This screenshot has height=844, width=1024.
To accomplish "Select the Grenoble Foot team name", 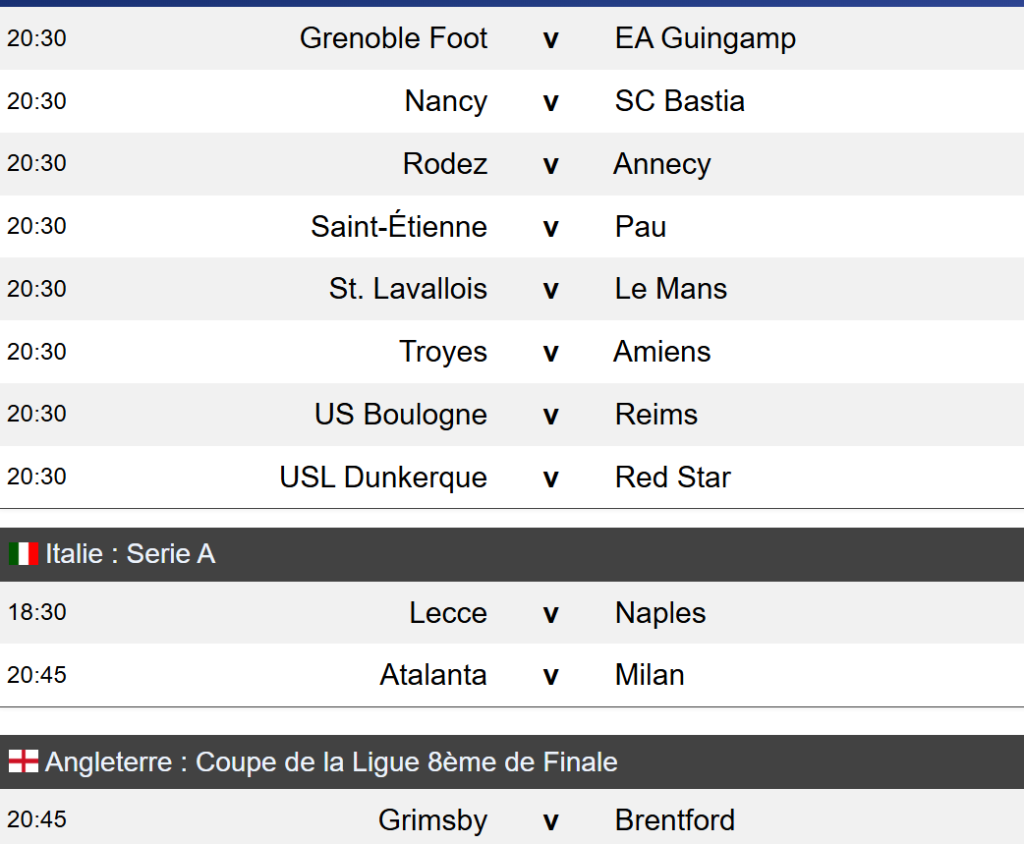I will tap(393, 39).
